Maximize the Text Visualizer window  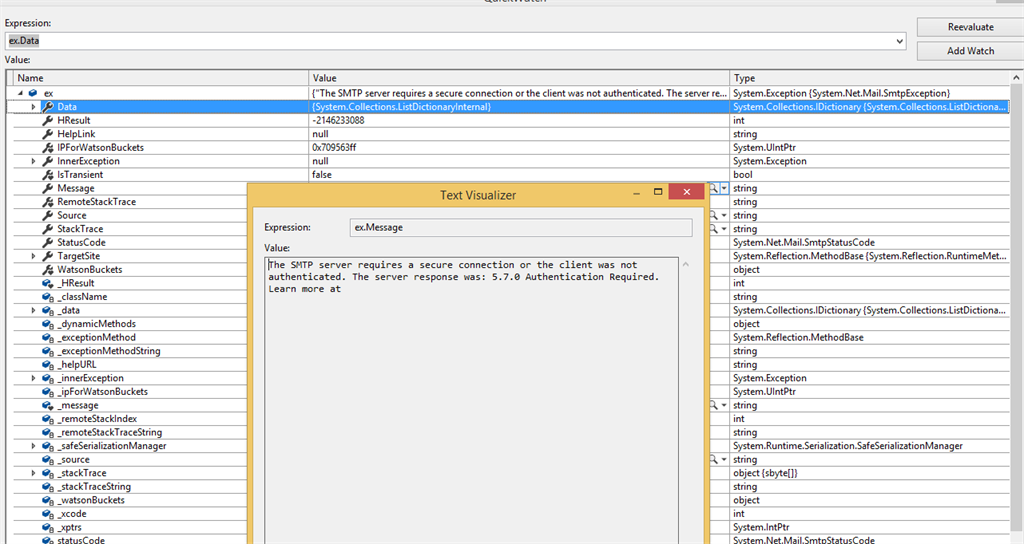pyautogui.click(x=658, y=191)
